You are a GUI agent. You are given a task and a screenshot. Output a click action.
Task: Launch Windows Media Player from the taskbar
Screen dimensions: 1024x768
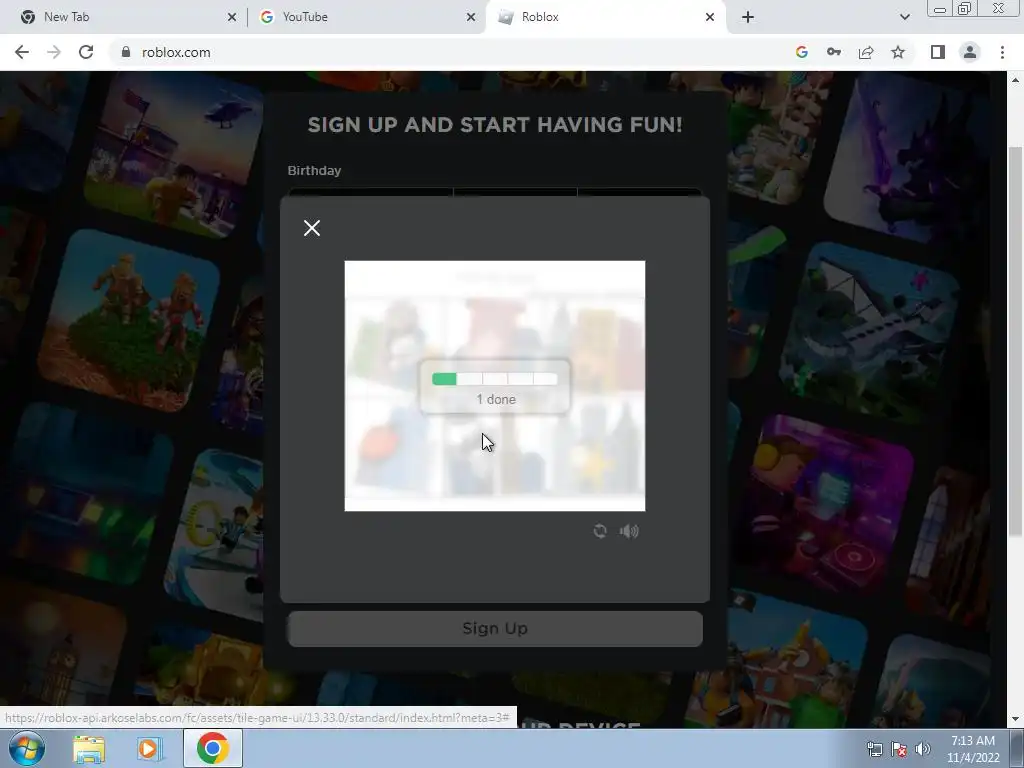pos(150,748)
